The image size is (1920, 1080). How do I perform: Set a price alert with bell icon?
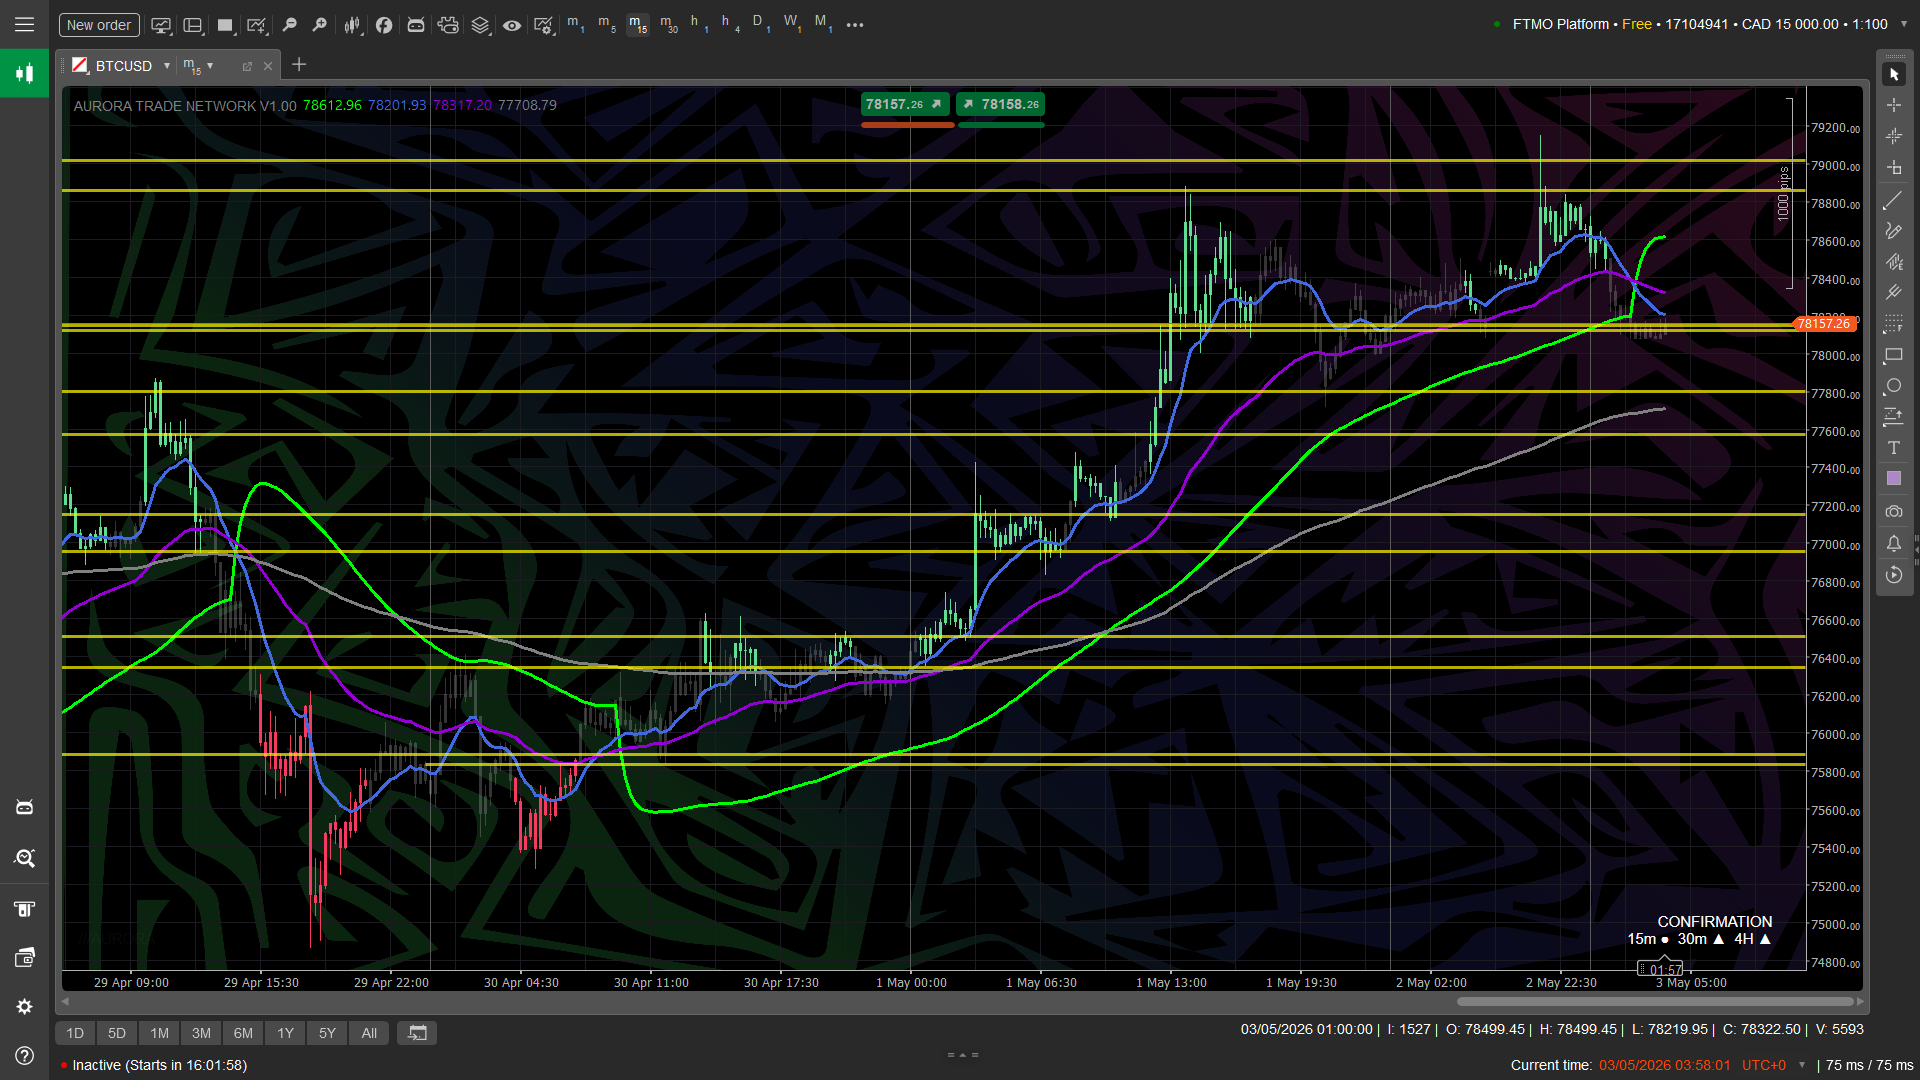(x=1894, y=543)
